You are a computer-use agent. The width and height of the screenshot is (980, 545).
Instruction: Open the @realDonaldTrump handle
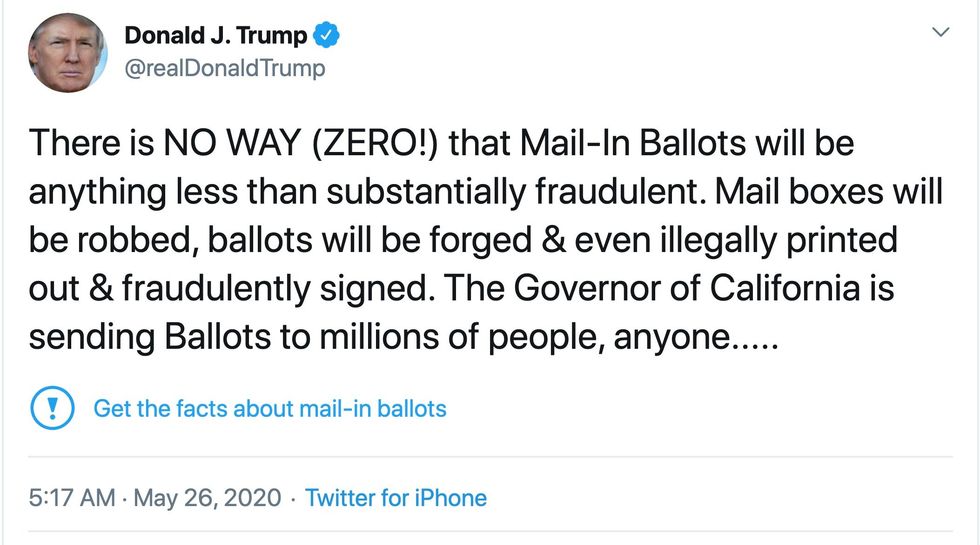tap(224, 68)
